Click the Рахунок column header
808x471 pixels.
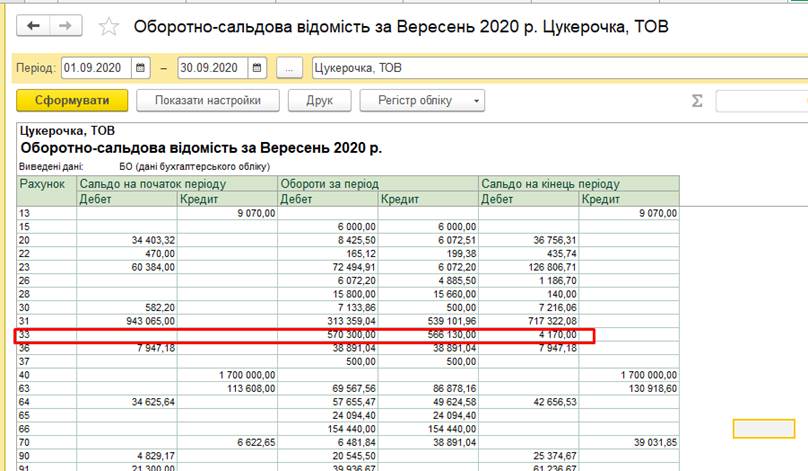pyautogui.click(x=46, y=184)
